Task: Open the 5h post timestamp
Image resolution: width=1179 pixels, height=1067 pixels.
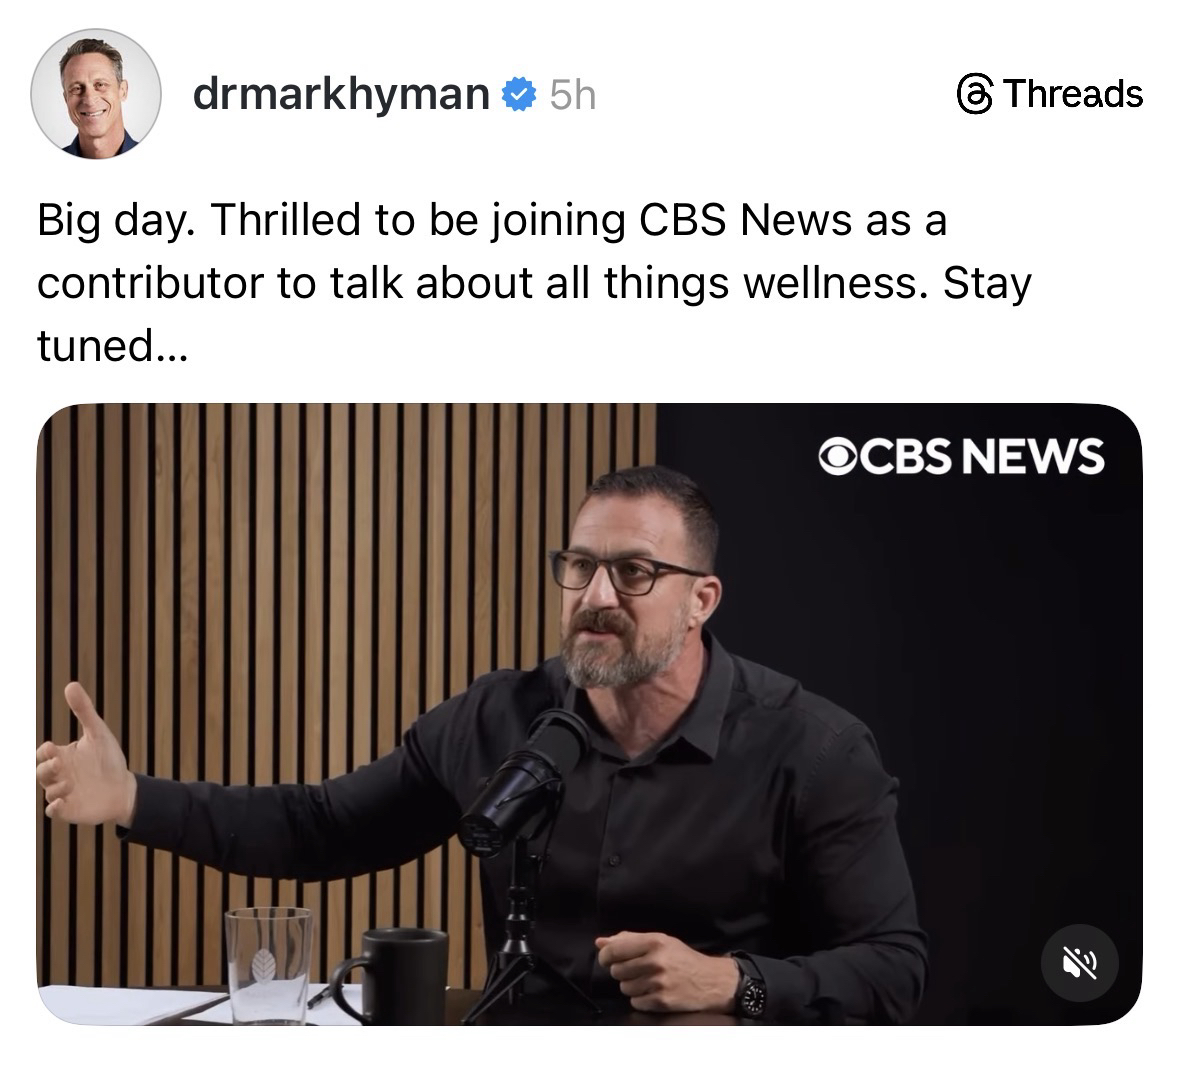Action: [x=572, y=95]
